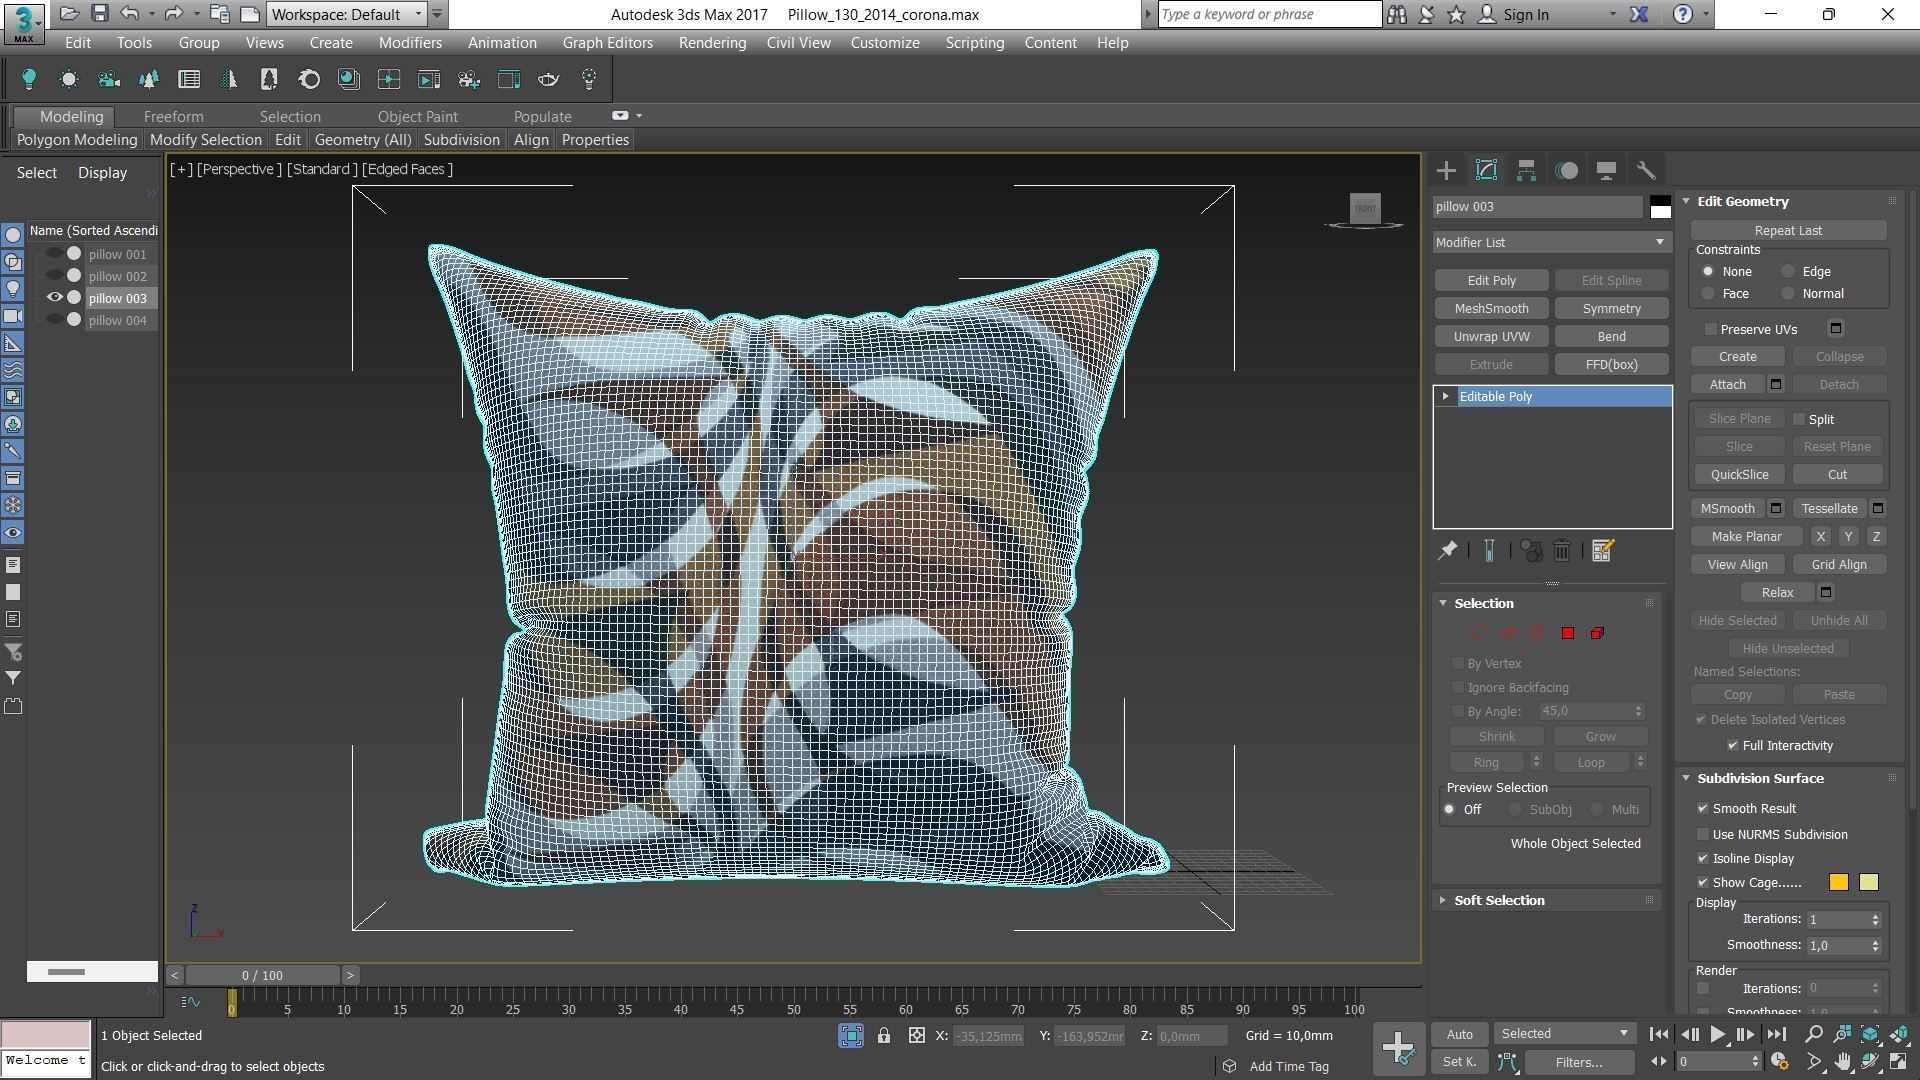This screenshot has width=1920, height=1080.
Task: Enable Split checkbox
Action: pos(1799,419)
